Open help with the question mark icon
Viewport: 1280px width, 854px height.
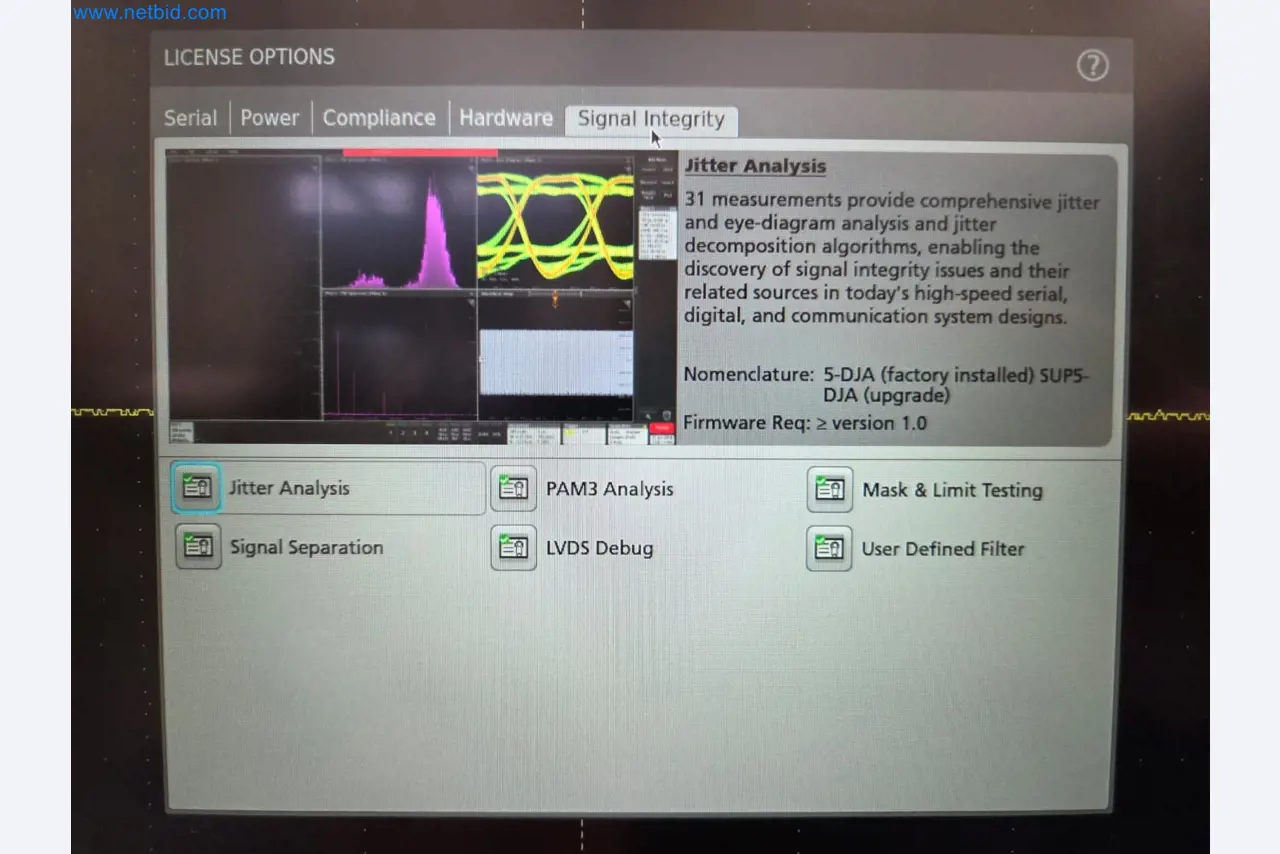(x=1092, y=66)
